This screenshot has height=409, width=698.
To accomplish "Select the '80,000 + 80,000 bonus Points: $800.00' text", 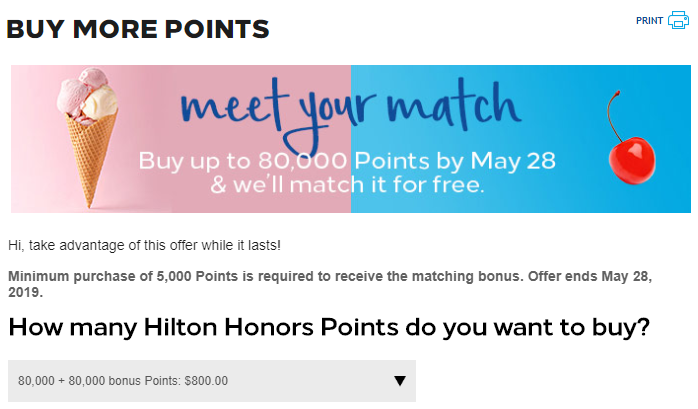I will click(123, 381).
